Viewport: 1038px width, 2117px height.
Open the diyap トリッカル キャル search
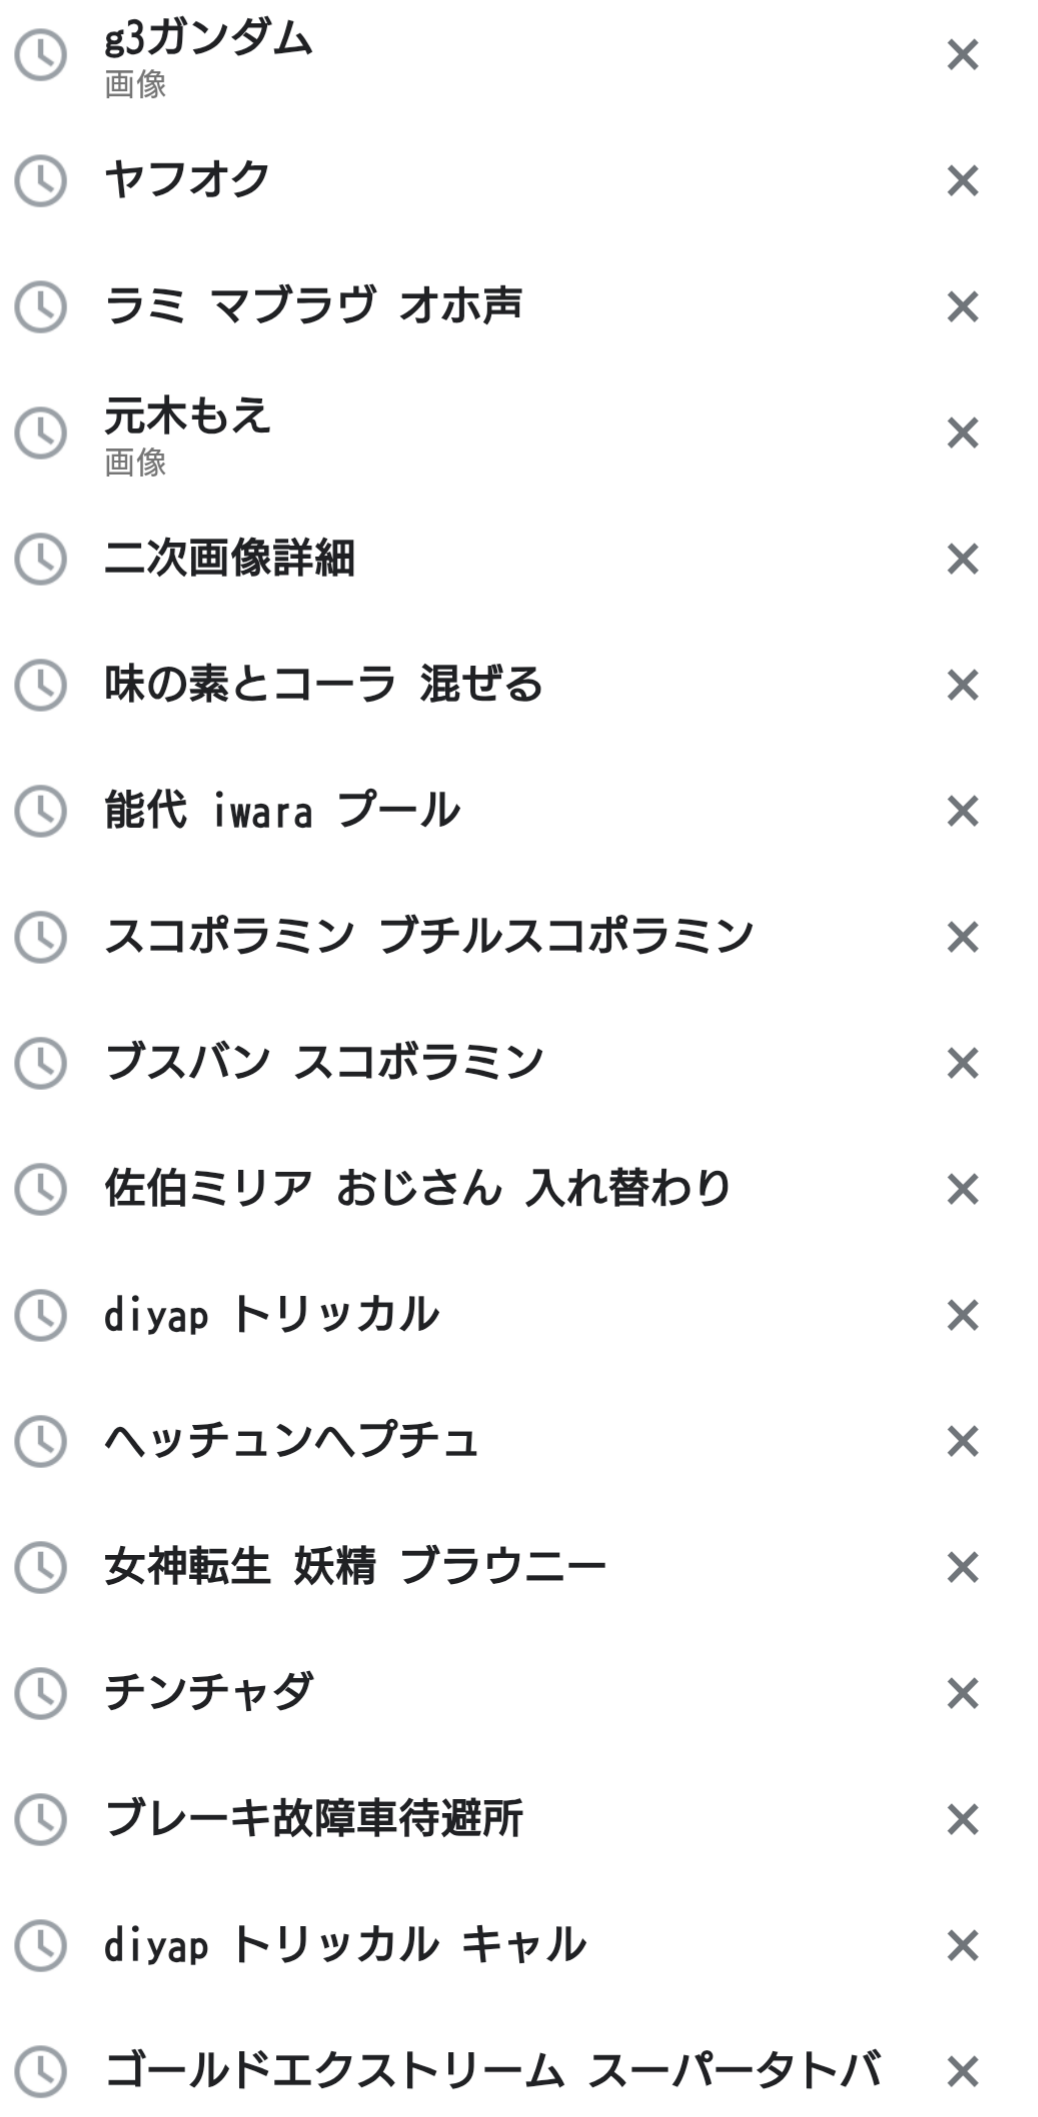(x=345, y=1945)
